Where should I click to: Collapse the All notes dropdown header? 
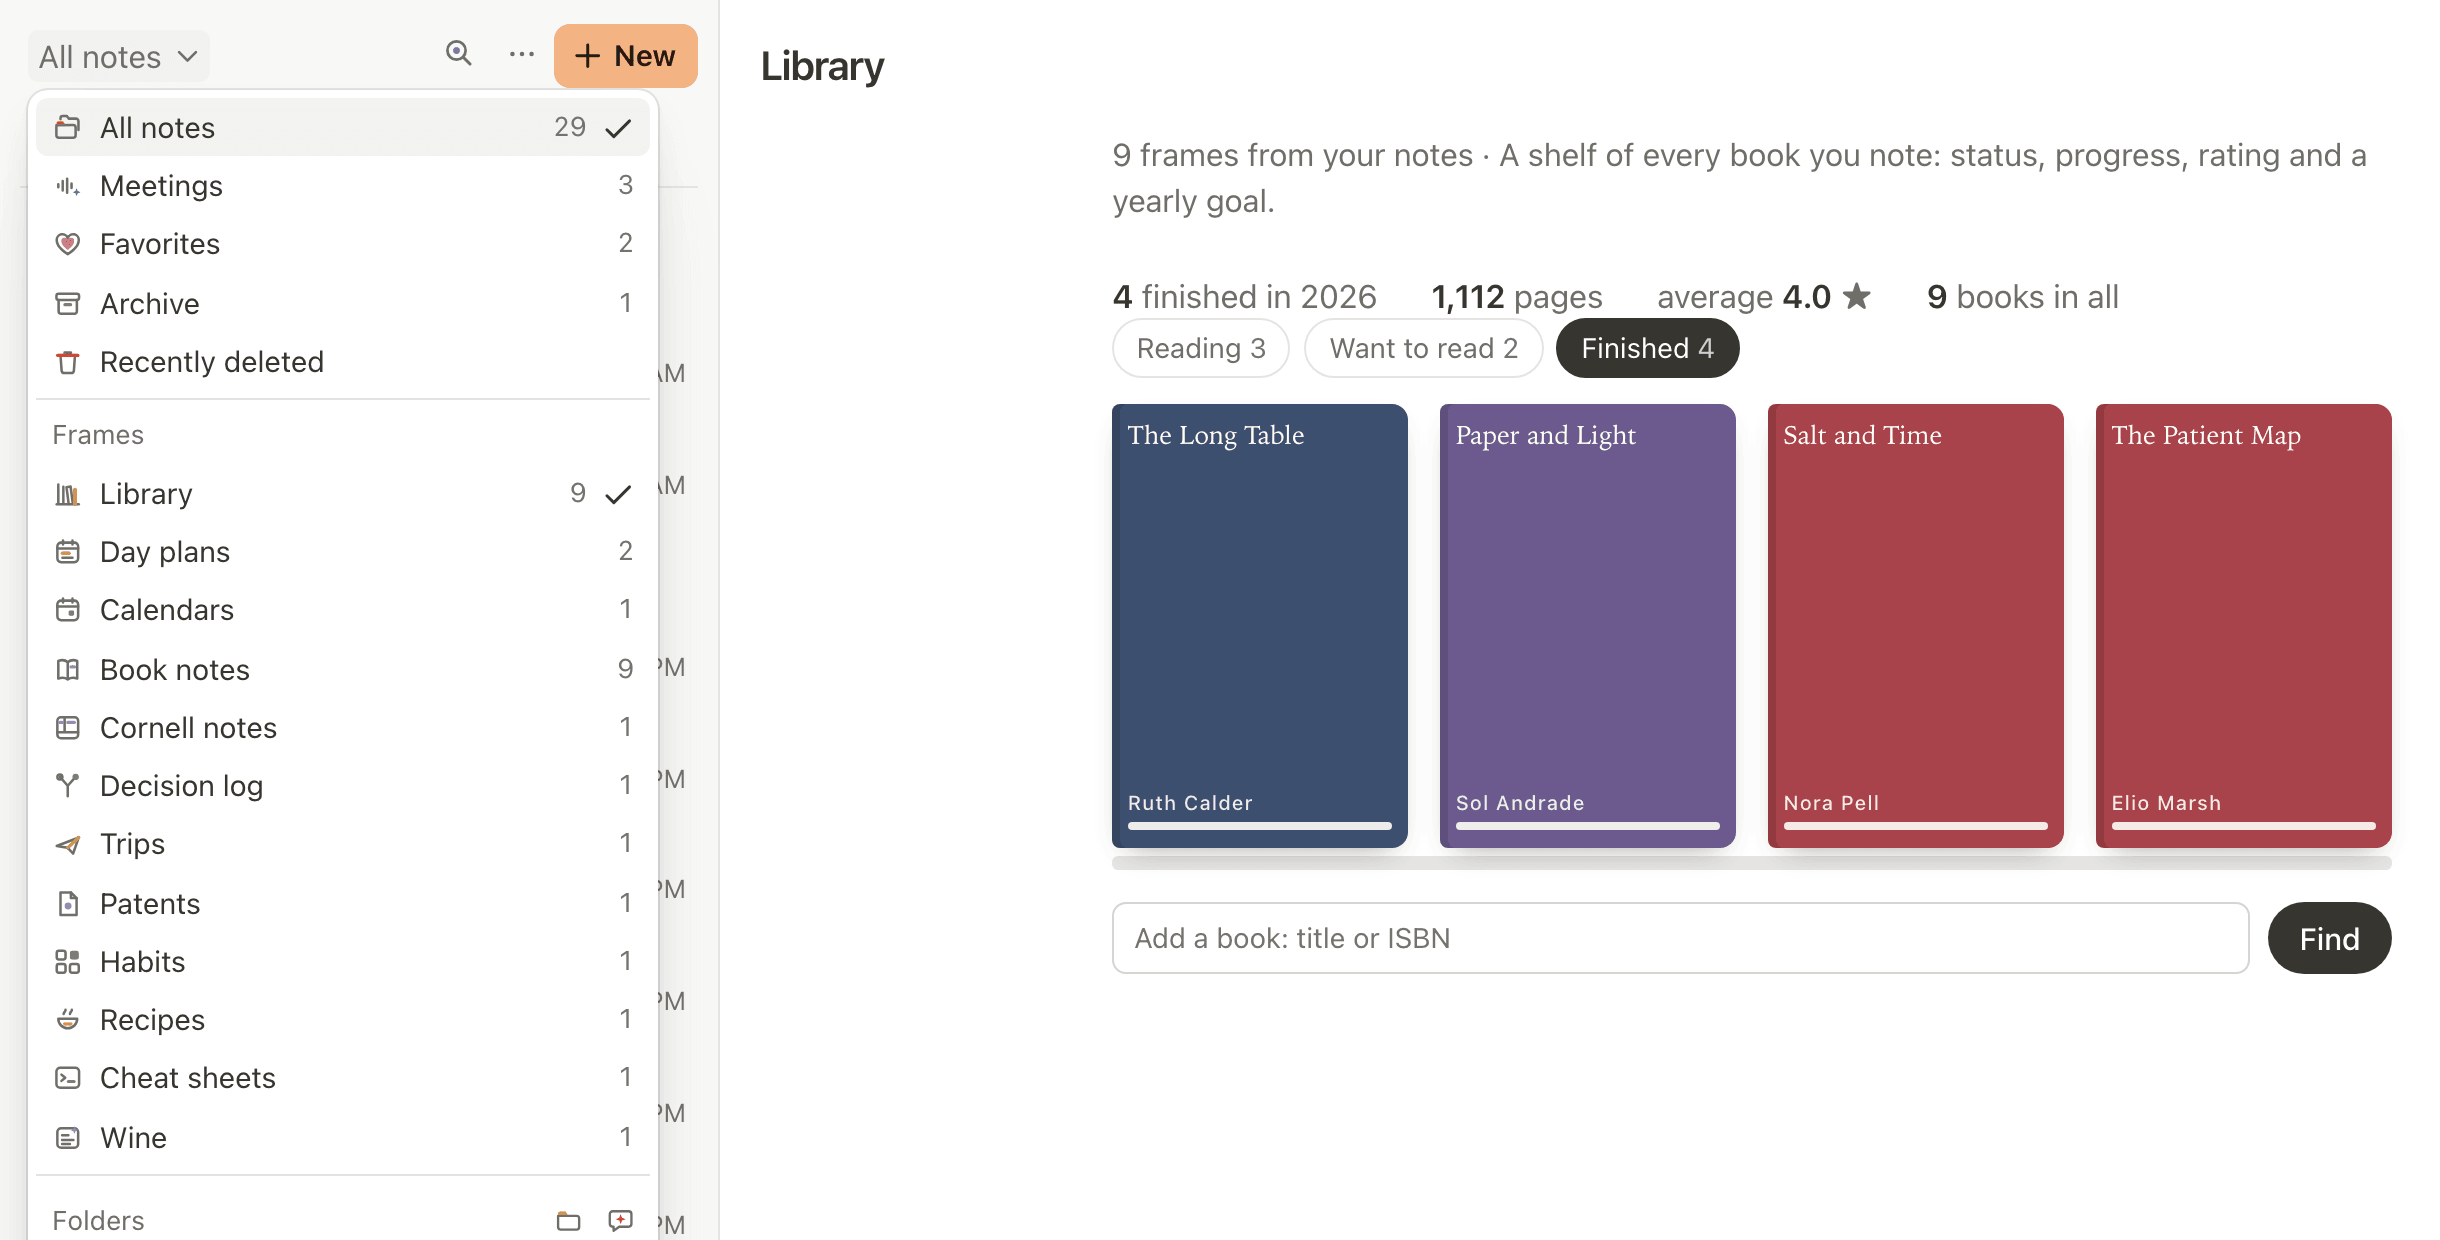click(x=118, y=57)
